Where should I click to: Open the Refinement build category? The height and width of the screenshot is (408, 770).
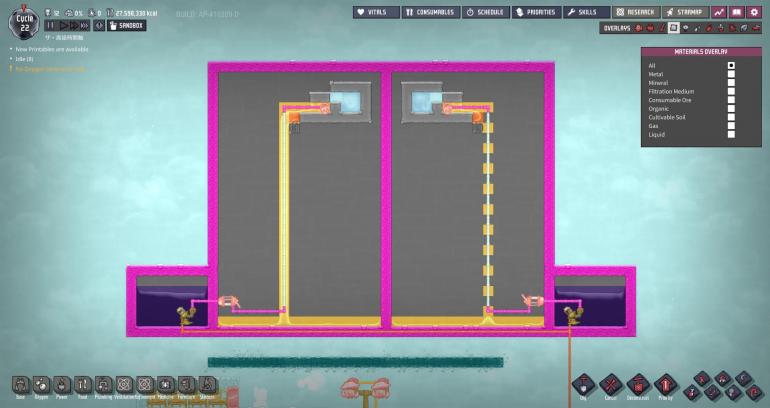coord(145,386)
